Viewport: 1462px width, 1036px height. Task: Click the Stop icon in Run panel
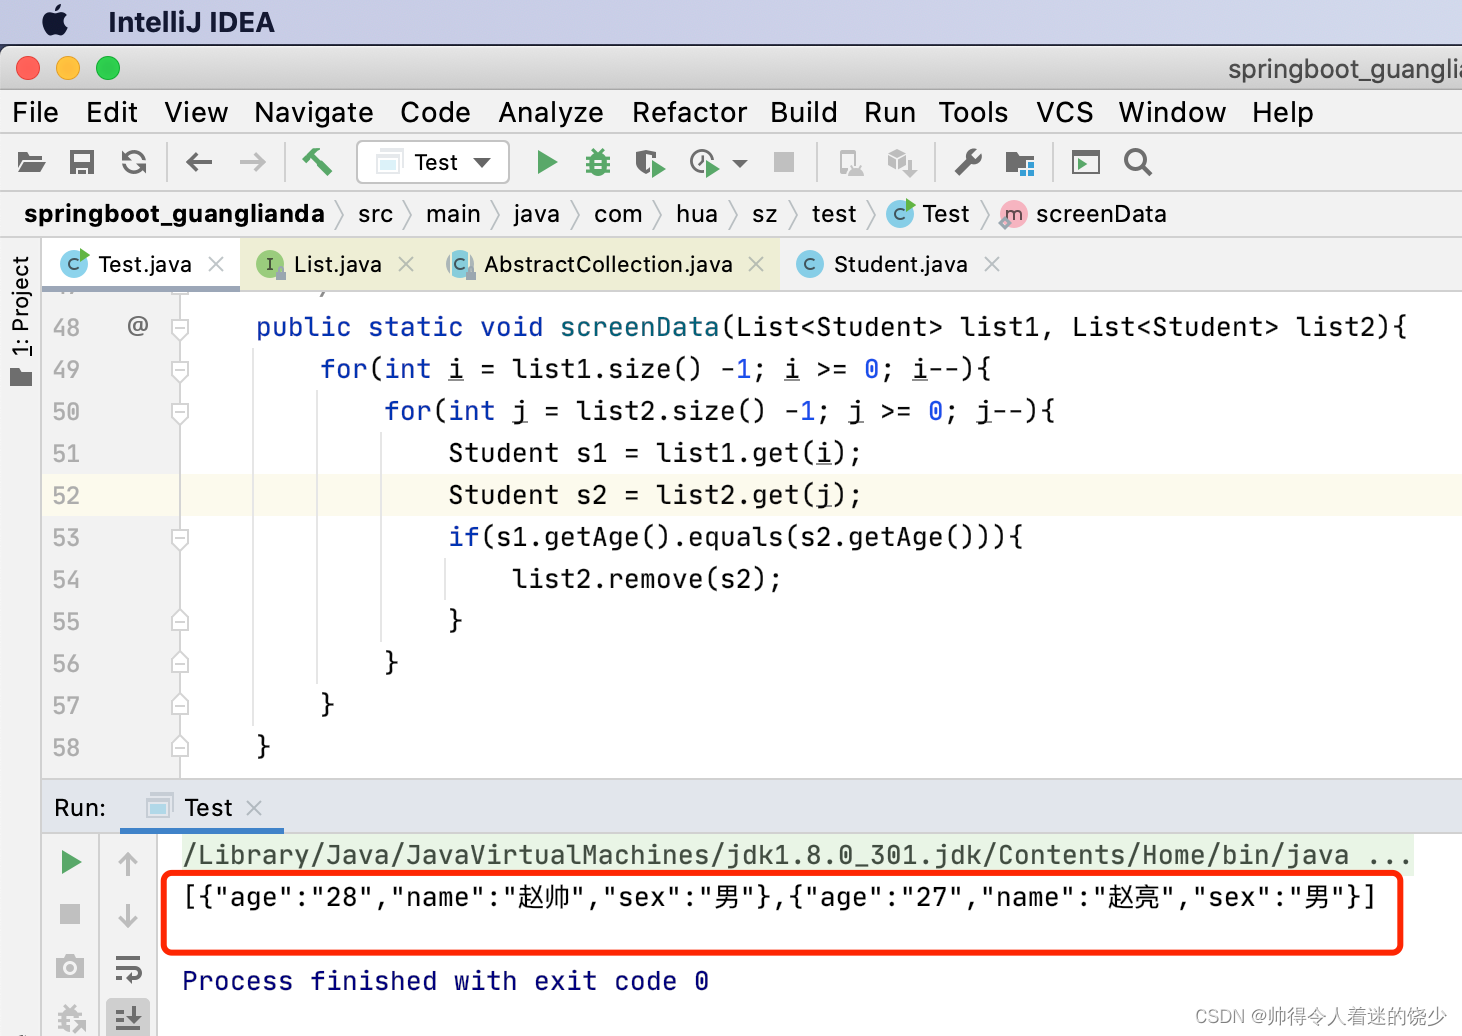coord(70,914)
